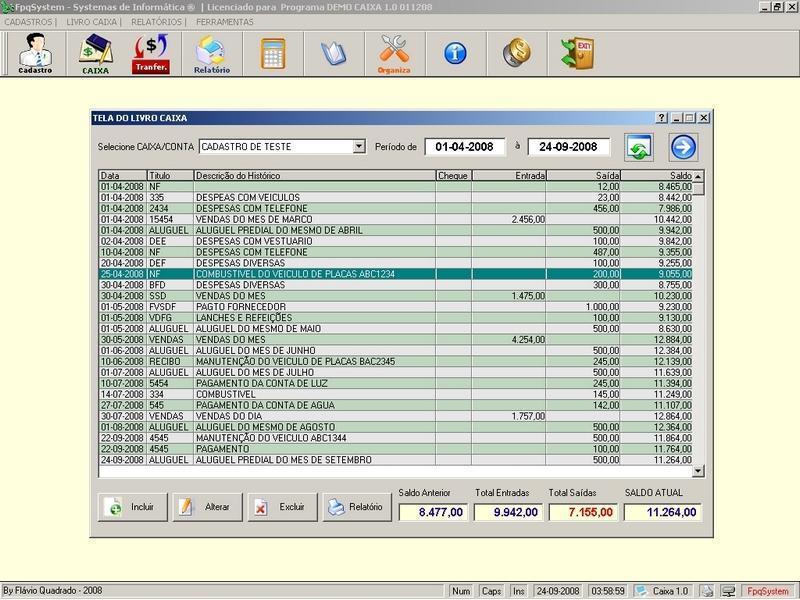Screen dimensions: 800x600
Task: Open the Transfer. transfer icon
Action: (151, 54)
